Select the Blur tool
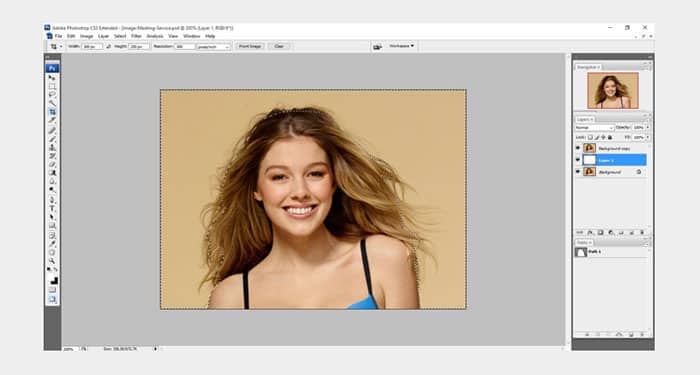700x375 pixels. click(52, 181)
